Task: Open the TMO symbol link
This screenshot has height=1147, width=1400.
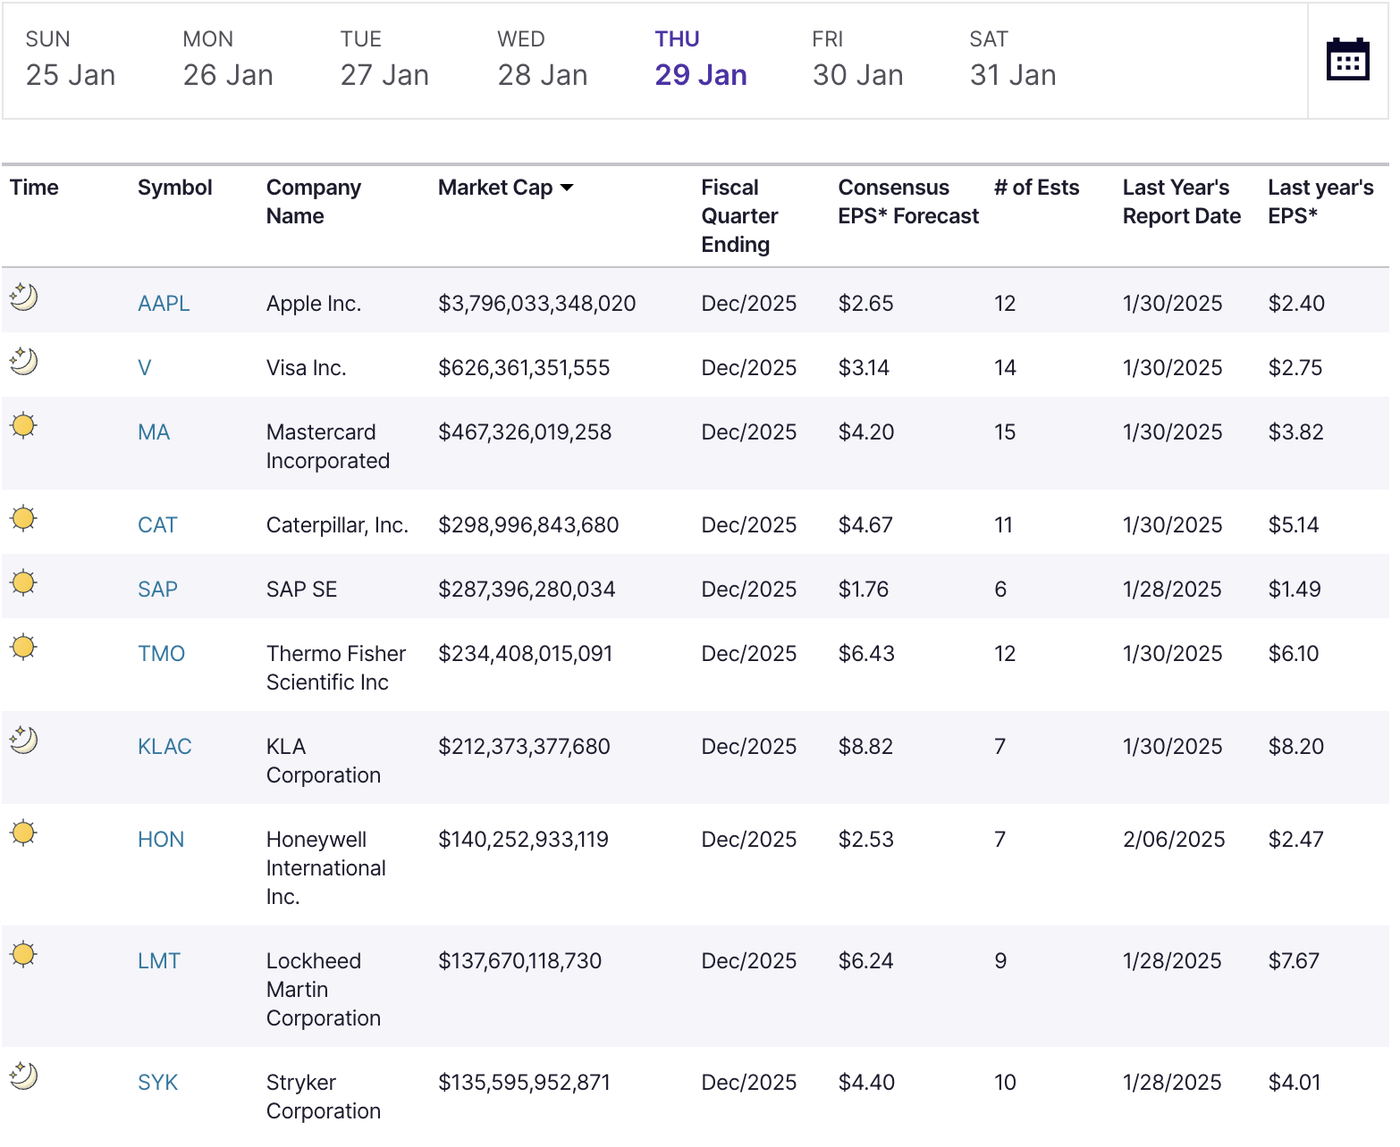Action: 162,654
